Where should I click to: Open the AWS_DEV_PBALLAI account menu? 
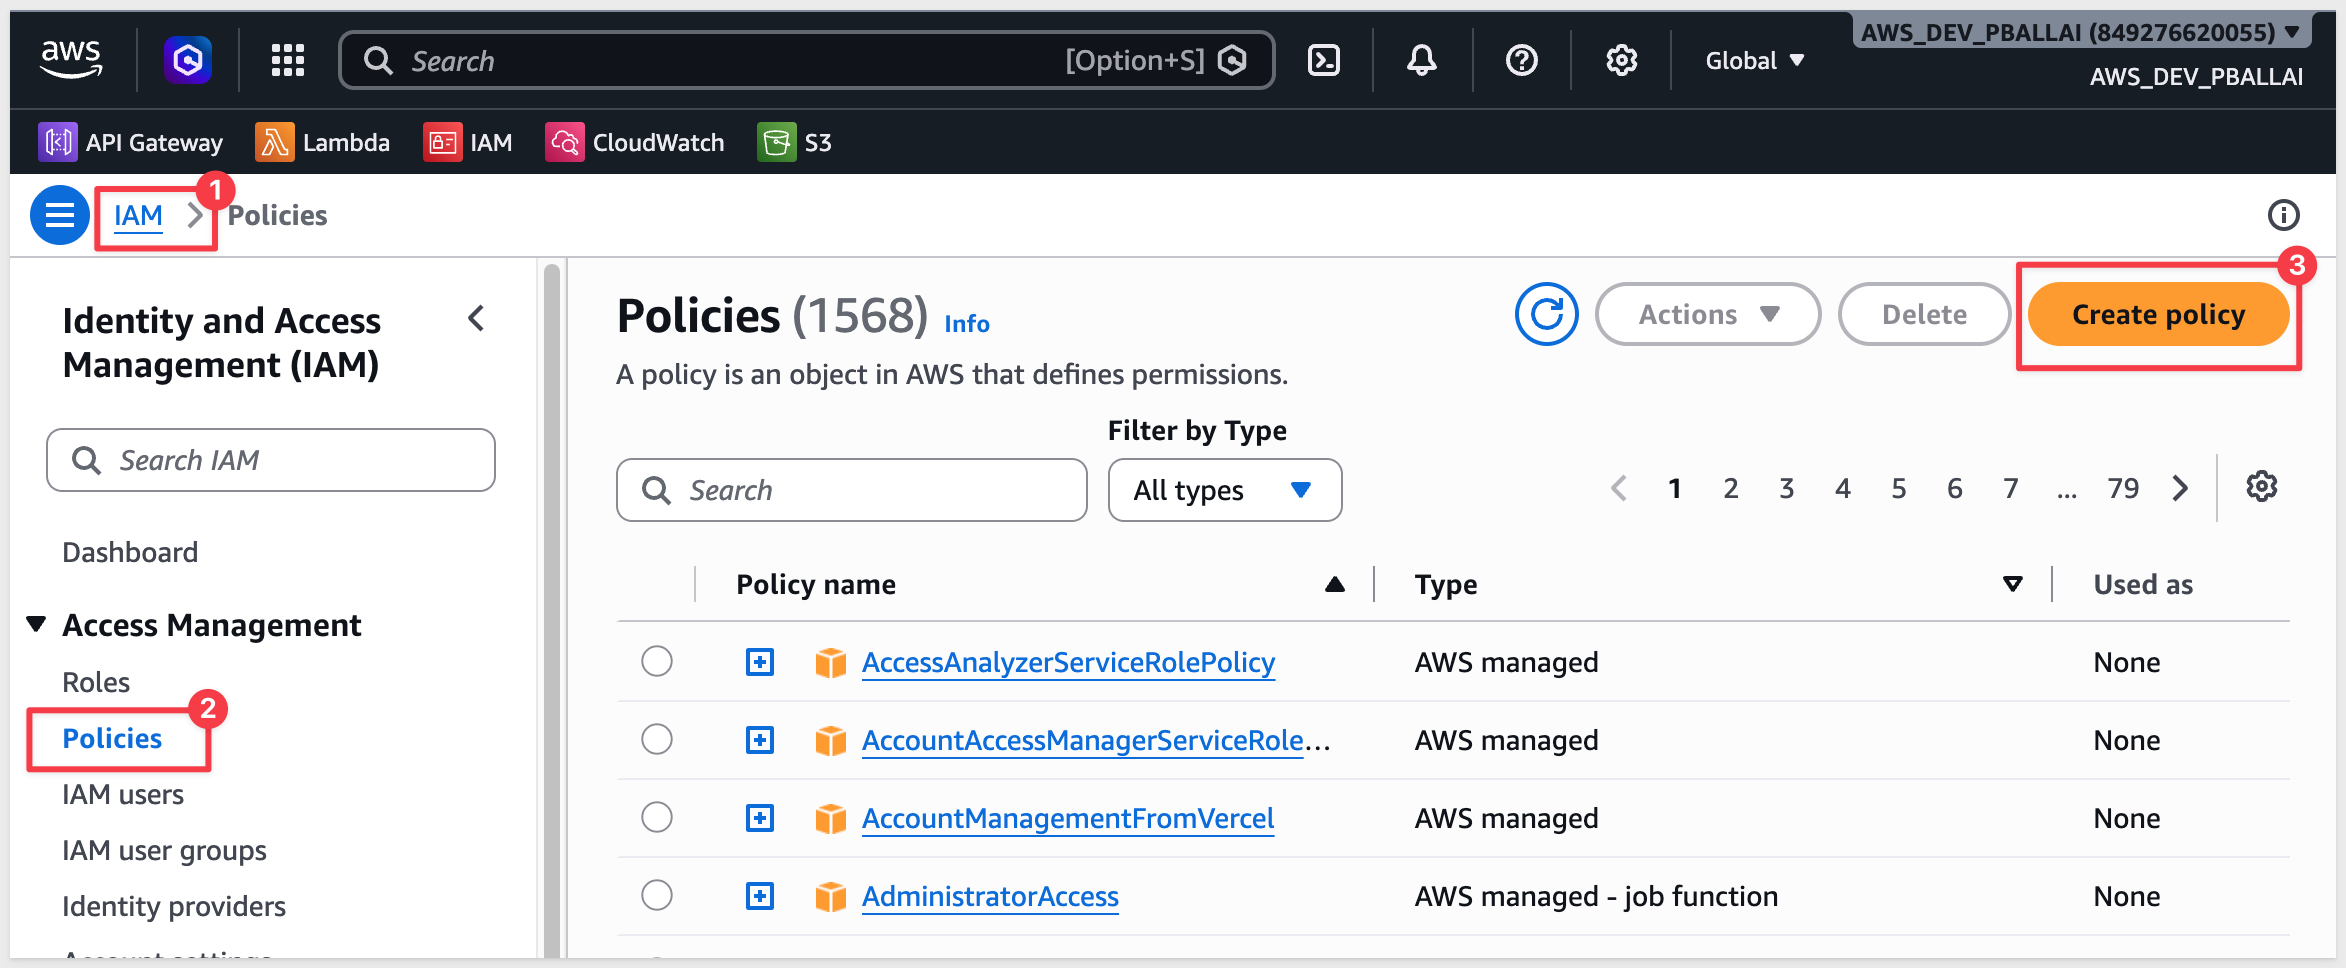(x=2080, y=32)
